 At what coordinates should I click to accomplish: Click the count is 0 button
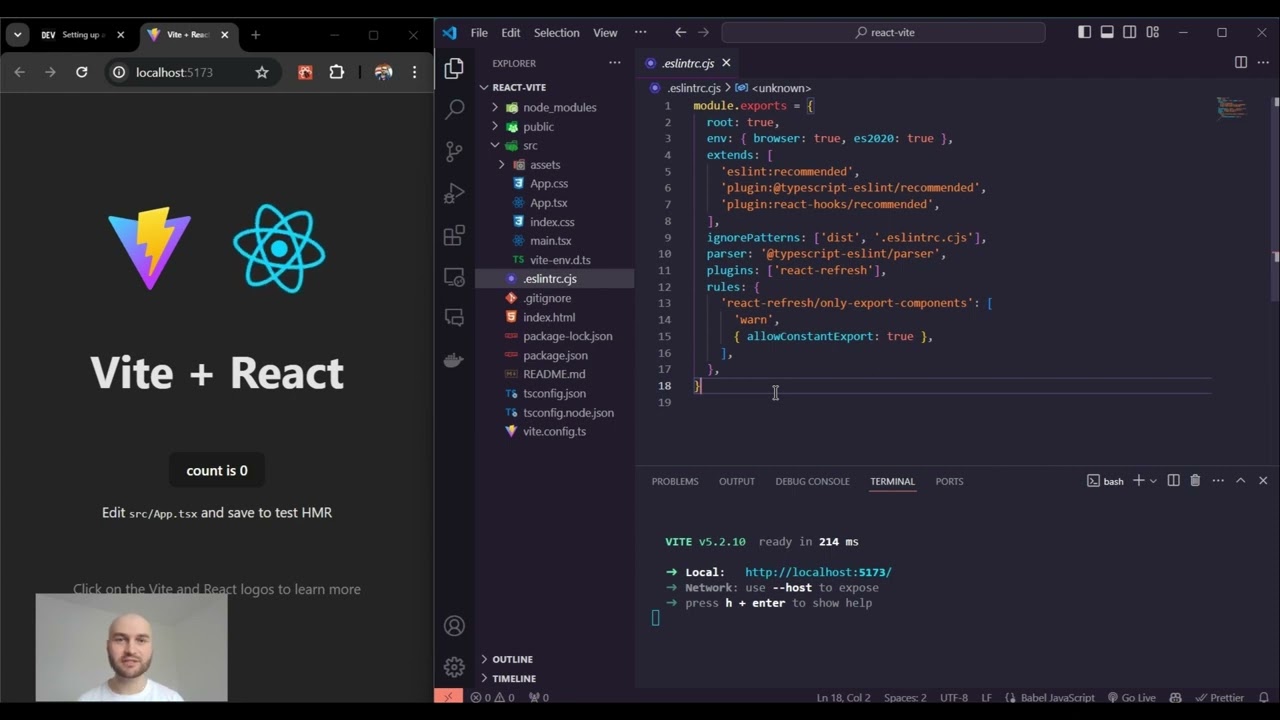(217, 470)
